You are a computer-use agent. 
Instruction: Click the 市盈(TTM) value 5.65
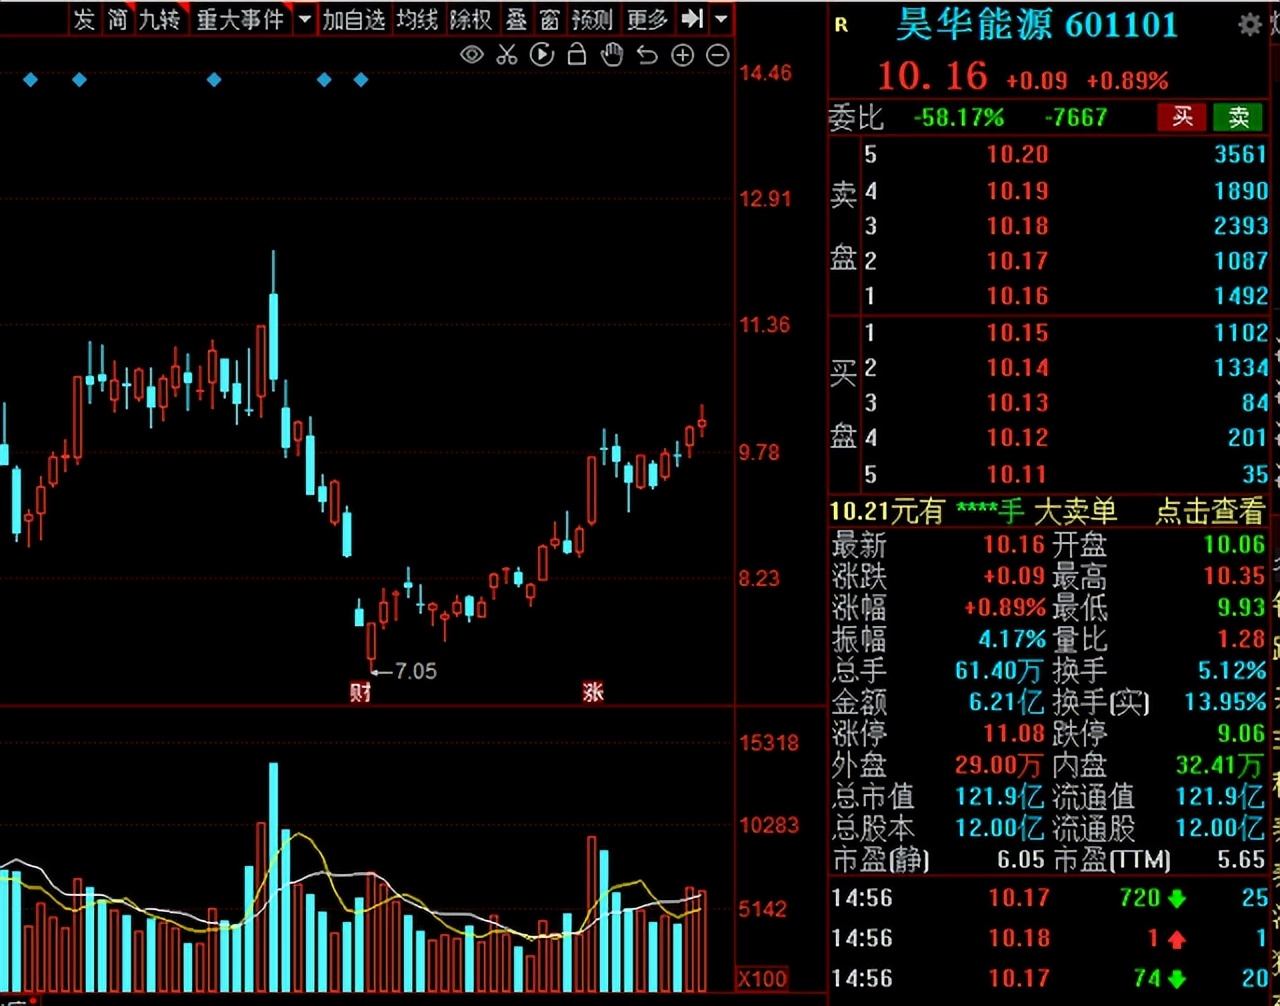[x=1241, y=860]
